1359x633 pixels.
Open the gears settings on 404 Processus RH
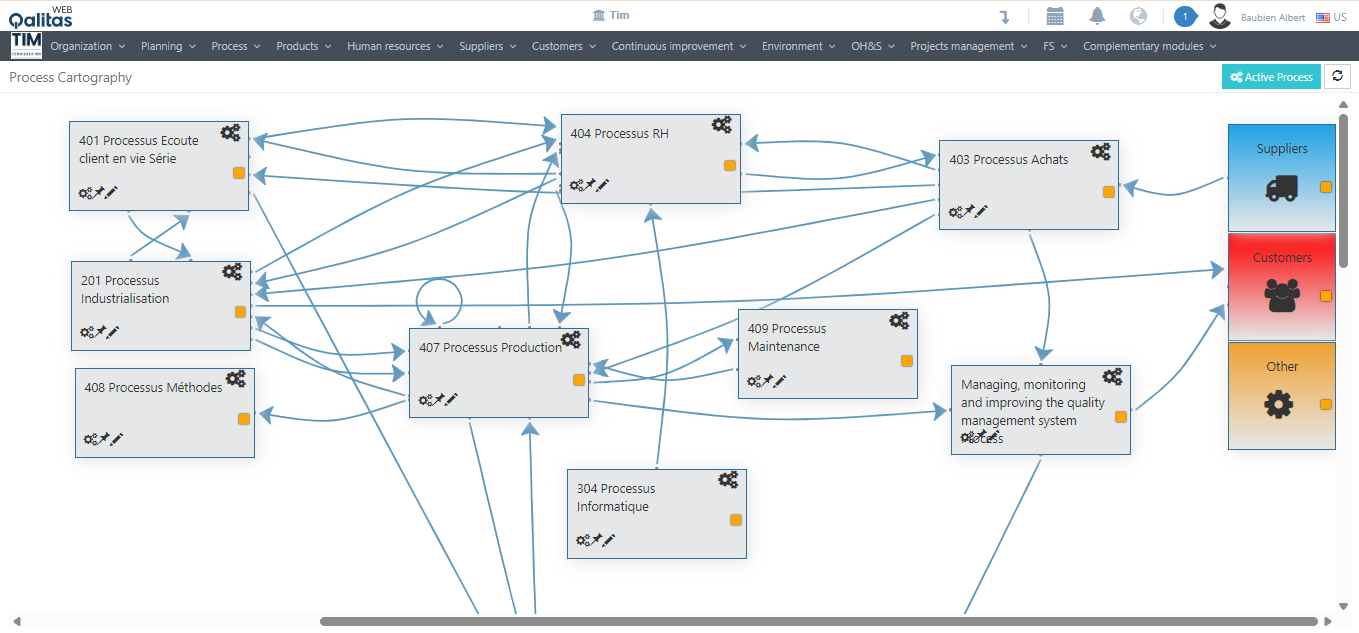point(722,124)
